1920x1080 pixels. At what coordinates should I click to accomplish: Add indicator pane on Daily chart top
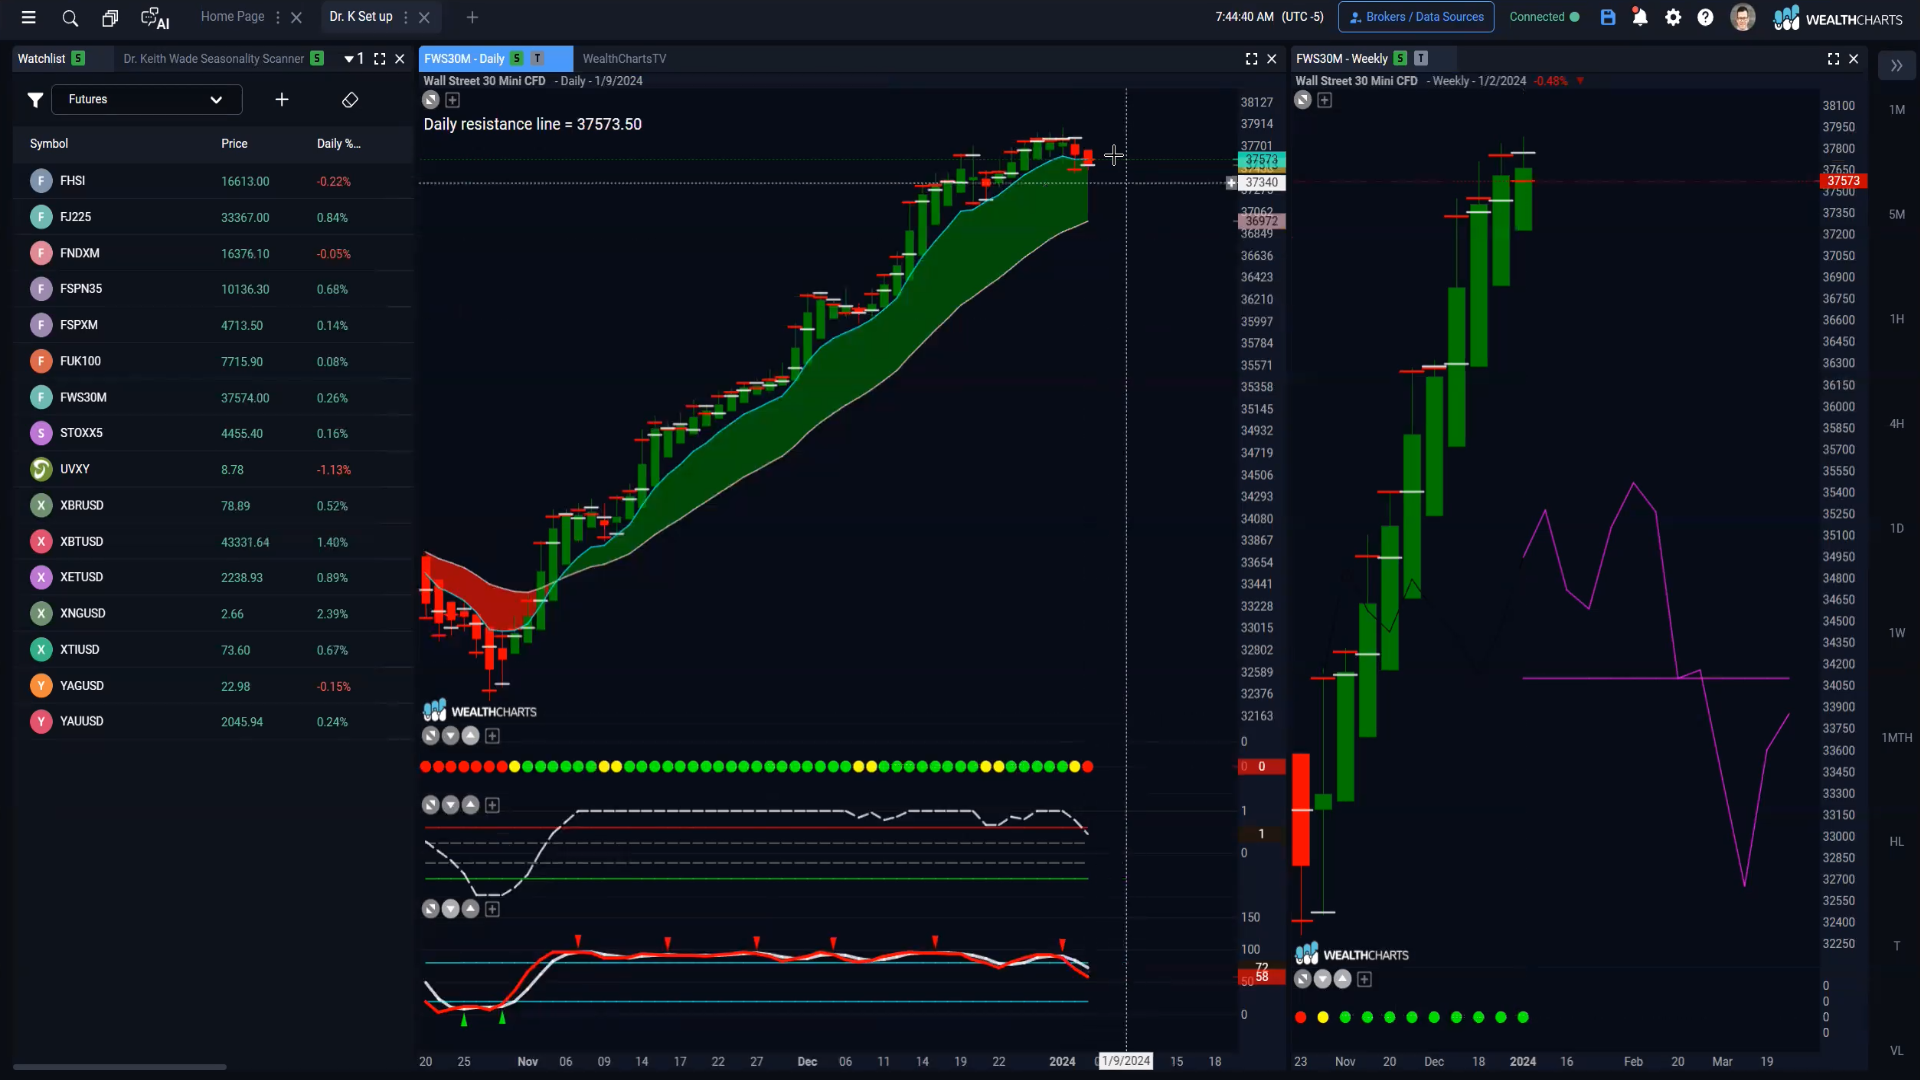453,100
